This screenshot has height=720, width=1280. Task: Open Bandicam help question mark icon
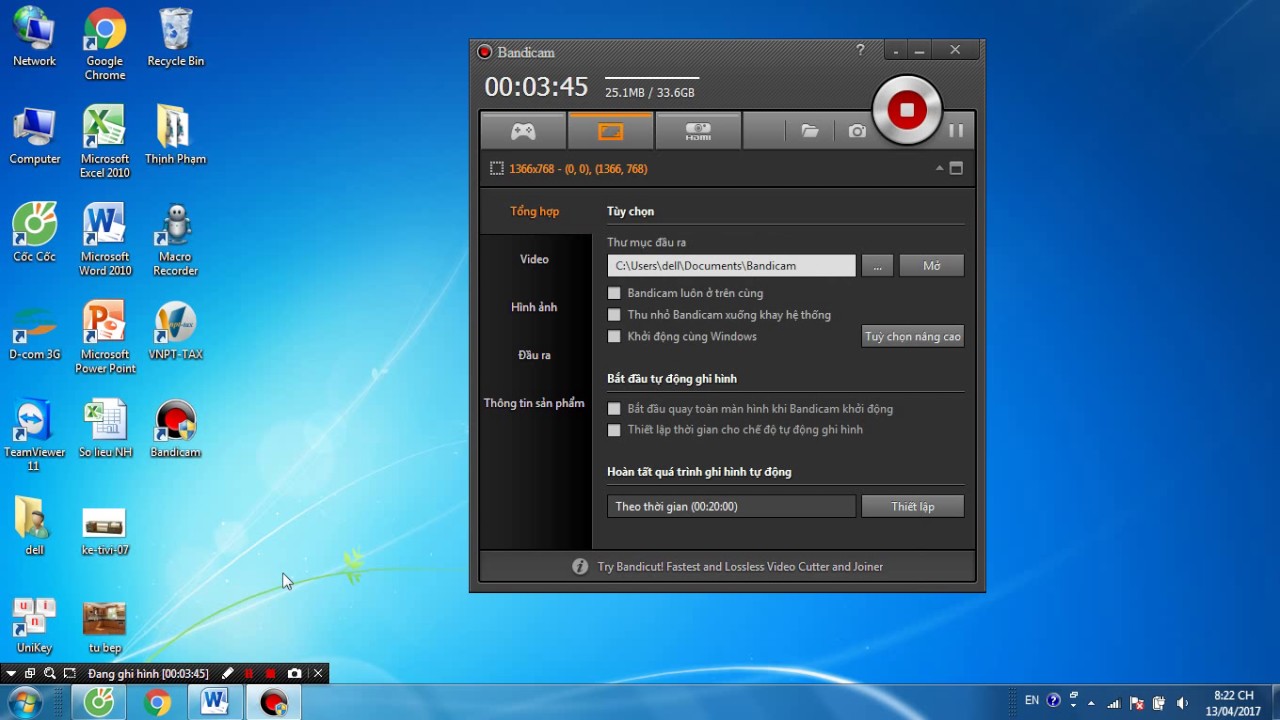(860, 50)
